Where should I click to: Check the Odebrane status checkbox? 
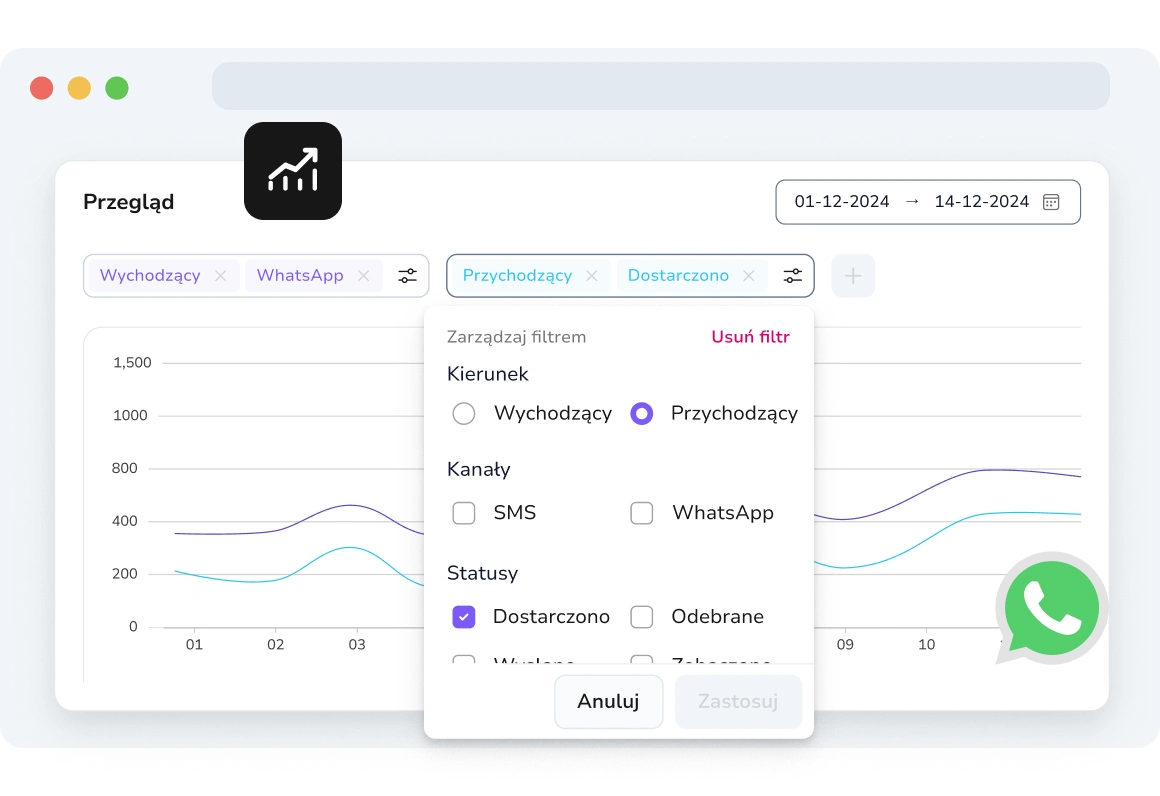click(x=642, y=617)
